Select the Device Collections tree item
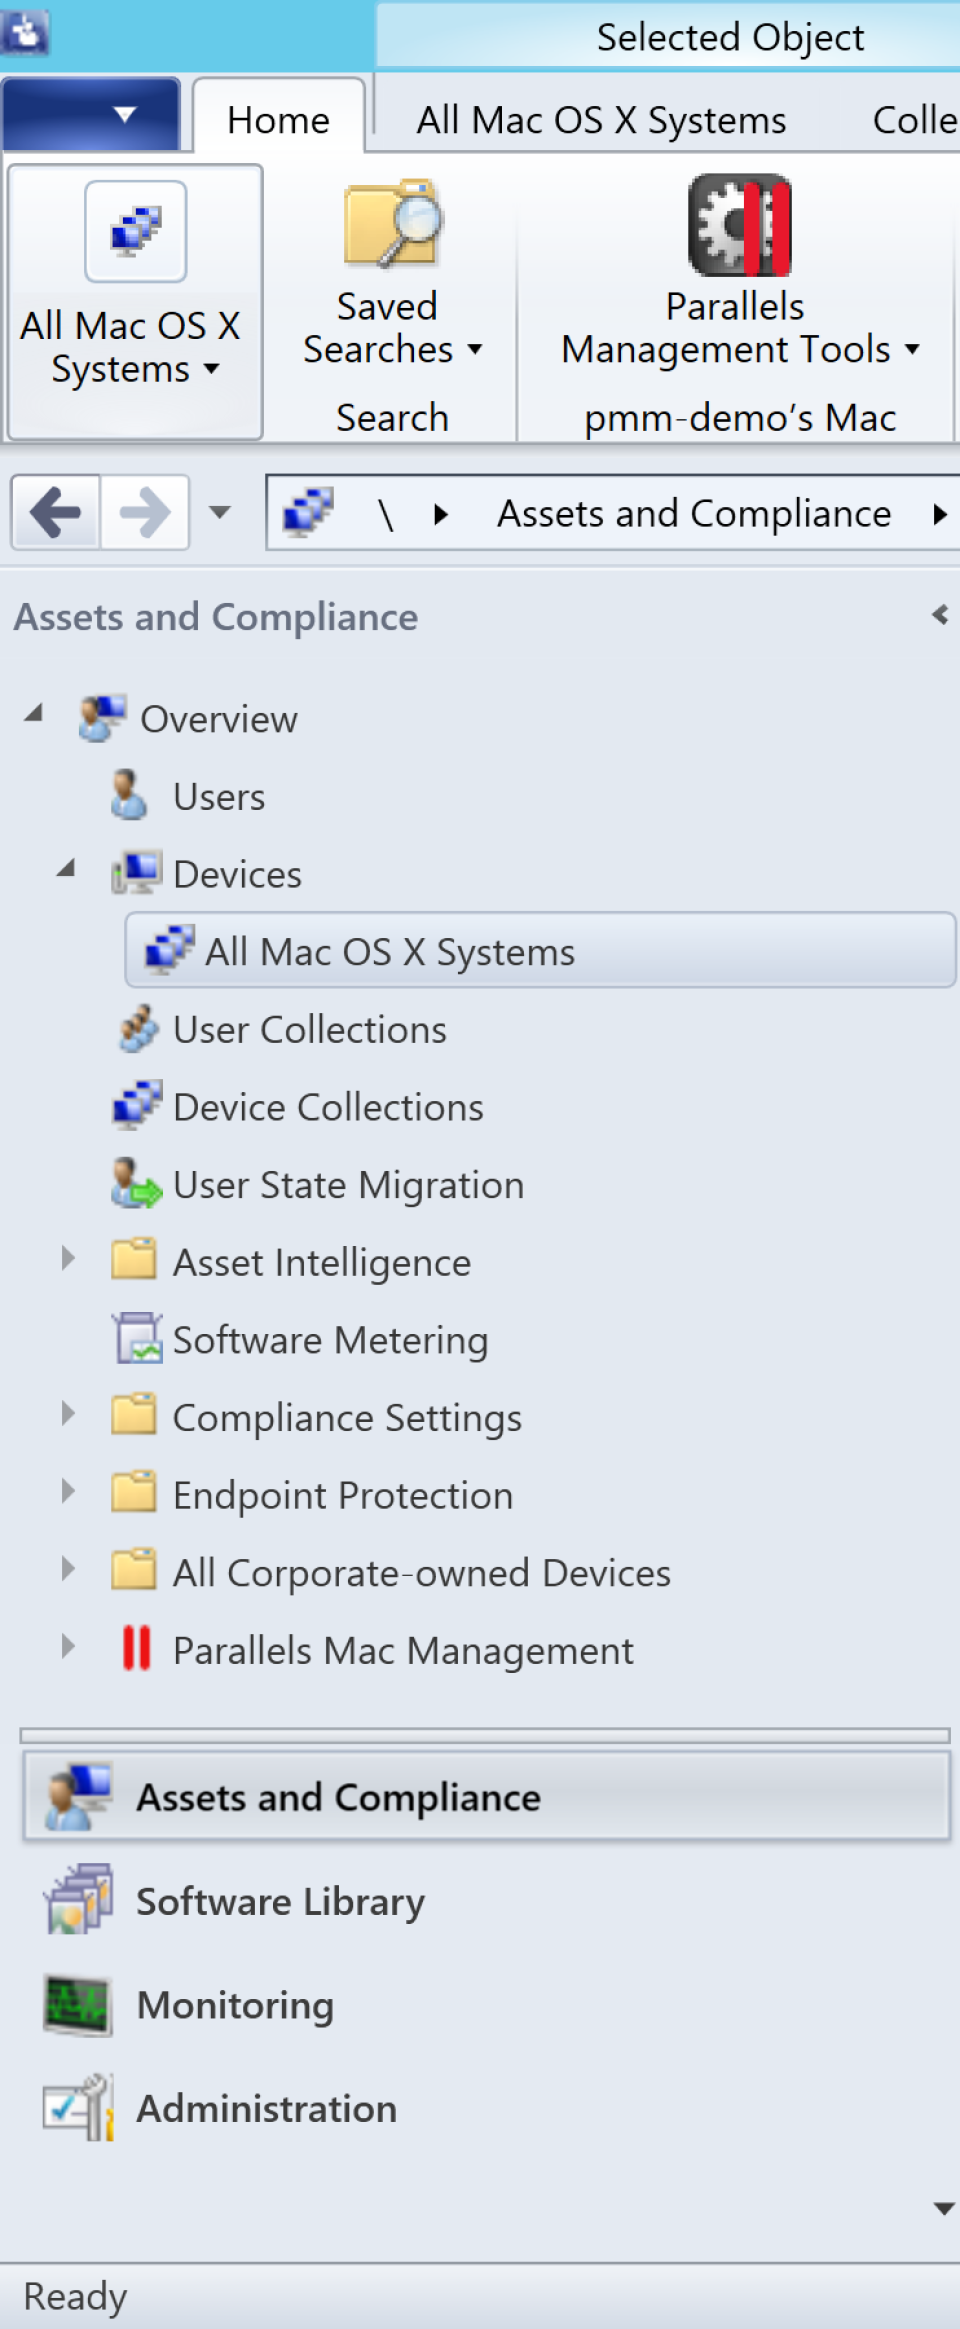The height and width of the screenshot is (2329, 960). (x=328, y=1107)
